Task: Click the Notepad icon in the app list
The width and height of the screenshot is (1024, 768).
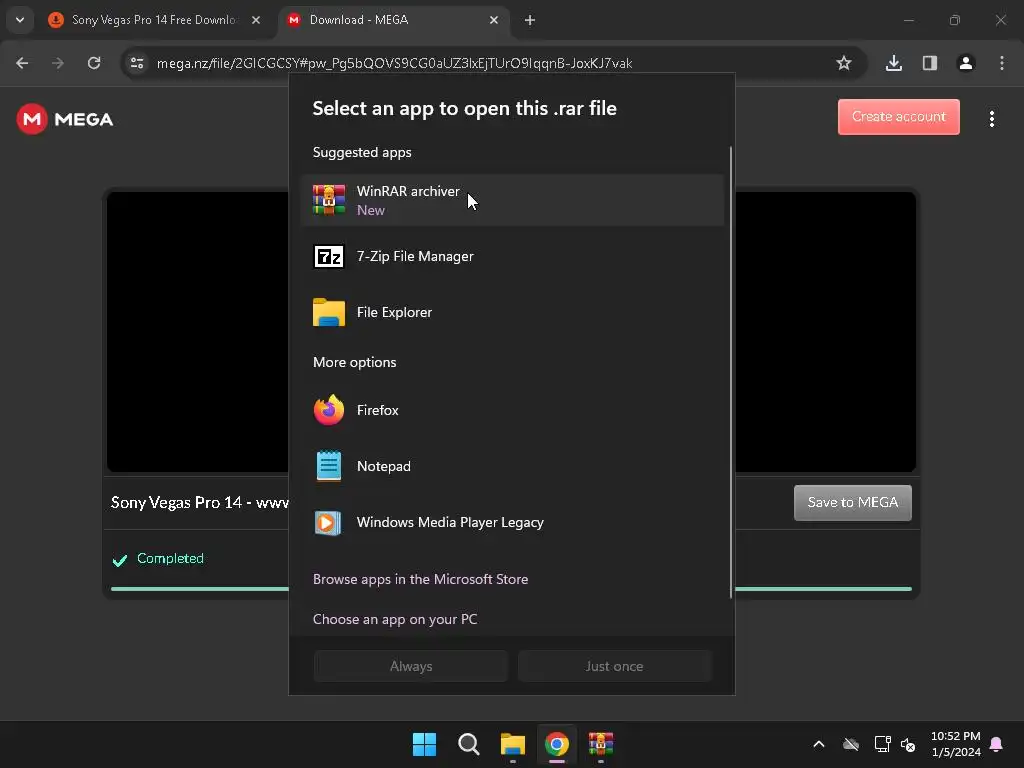Action: (328, 466)
